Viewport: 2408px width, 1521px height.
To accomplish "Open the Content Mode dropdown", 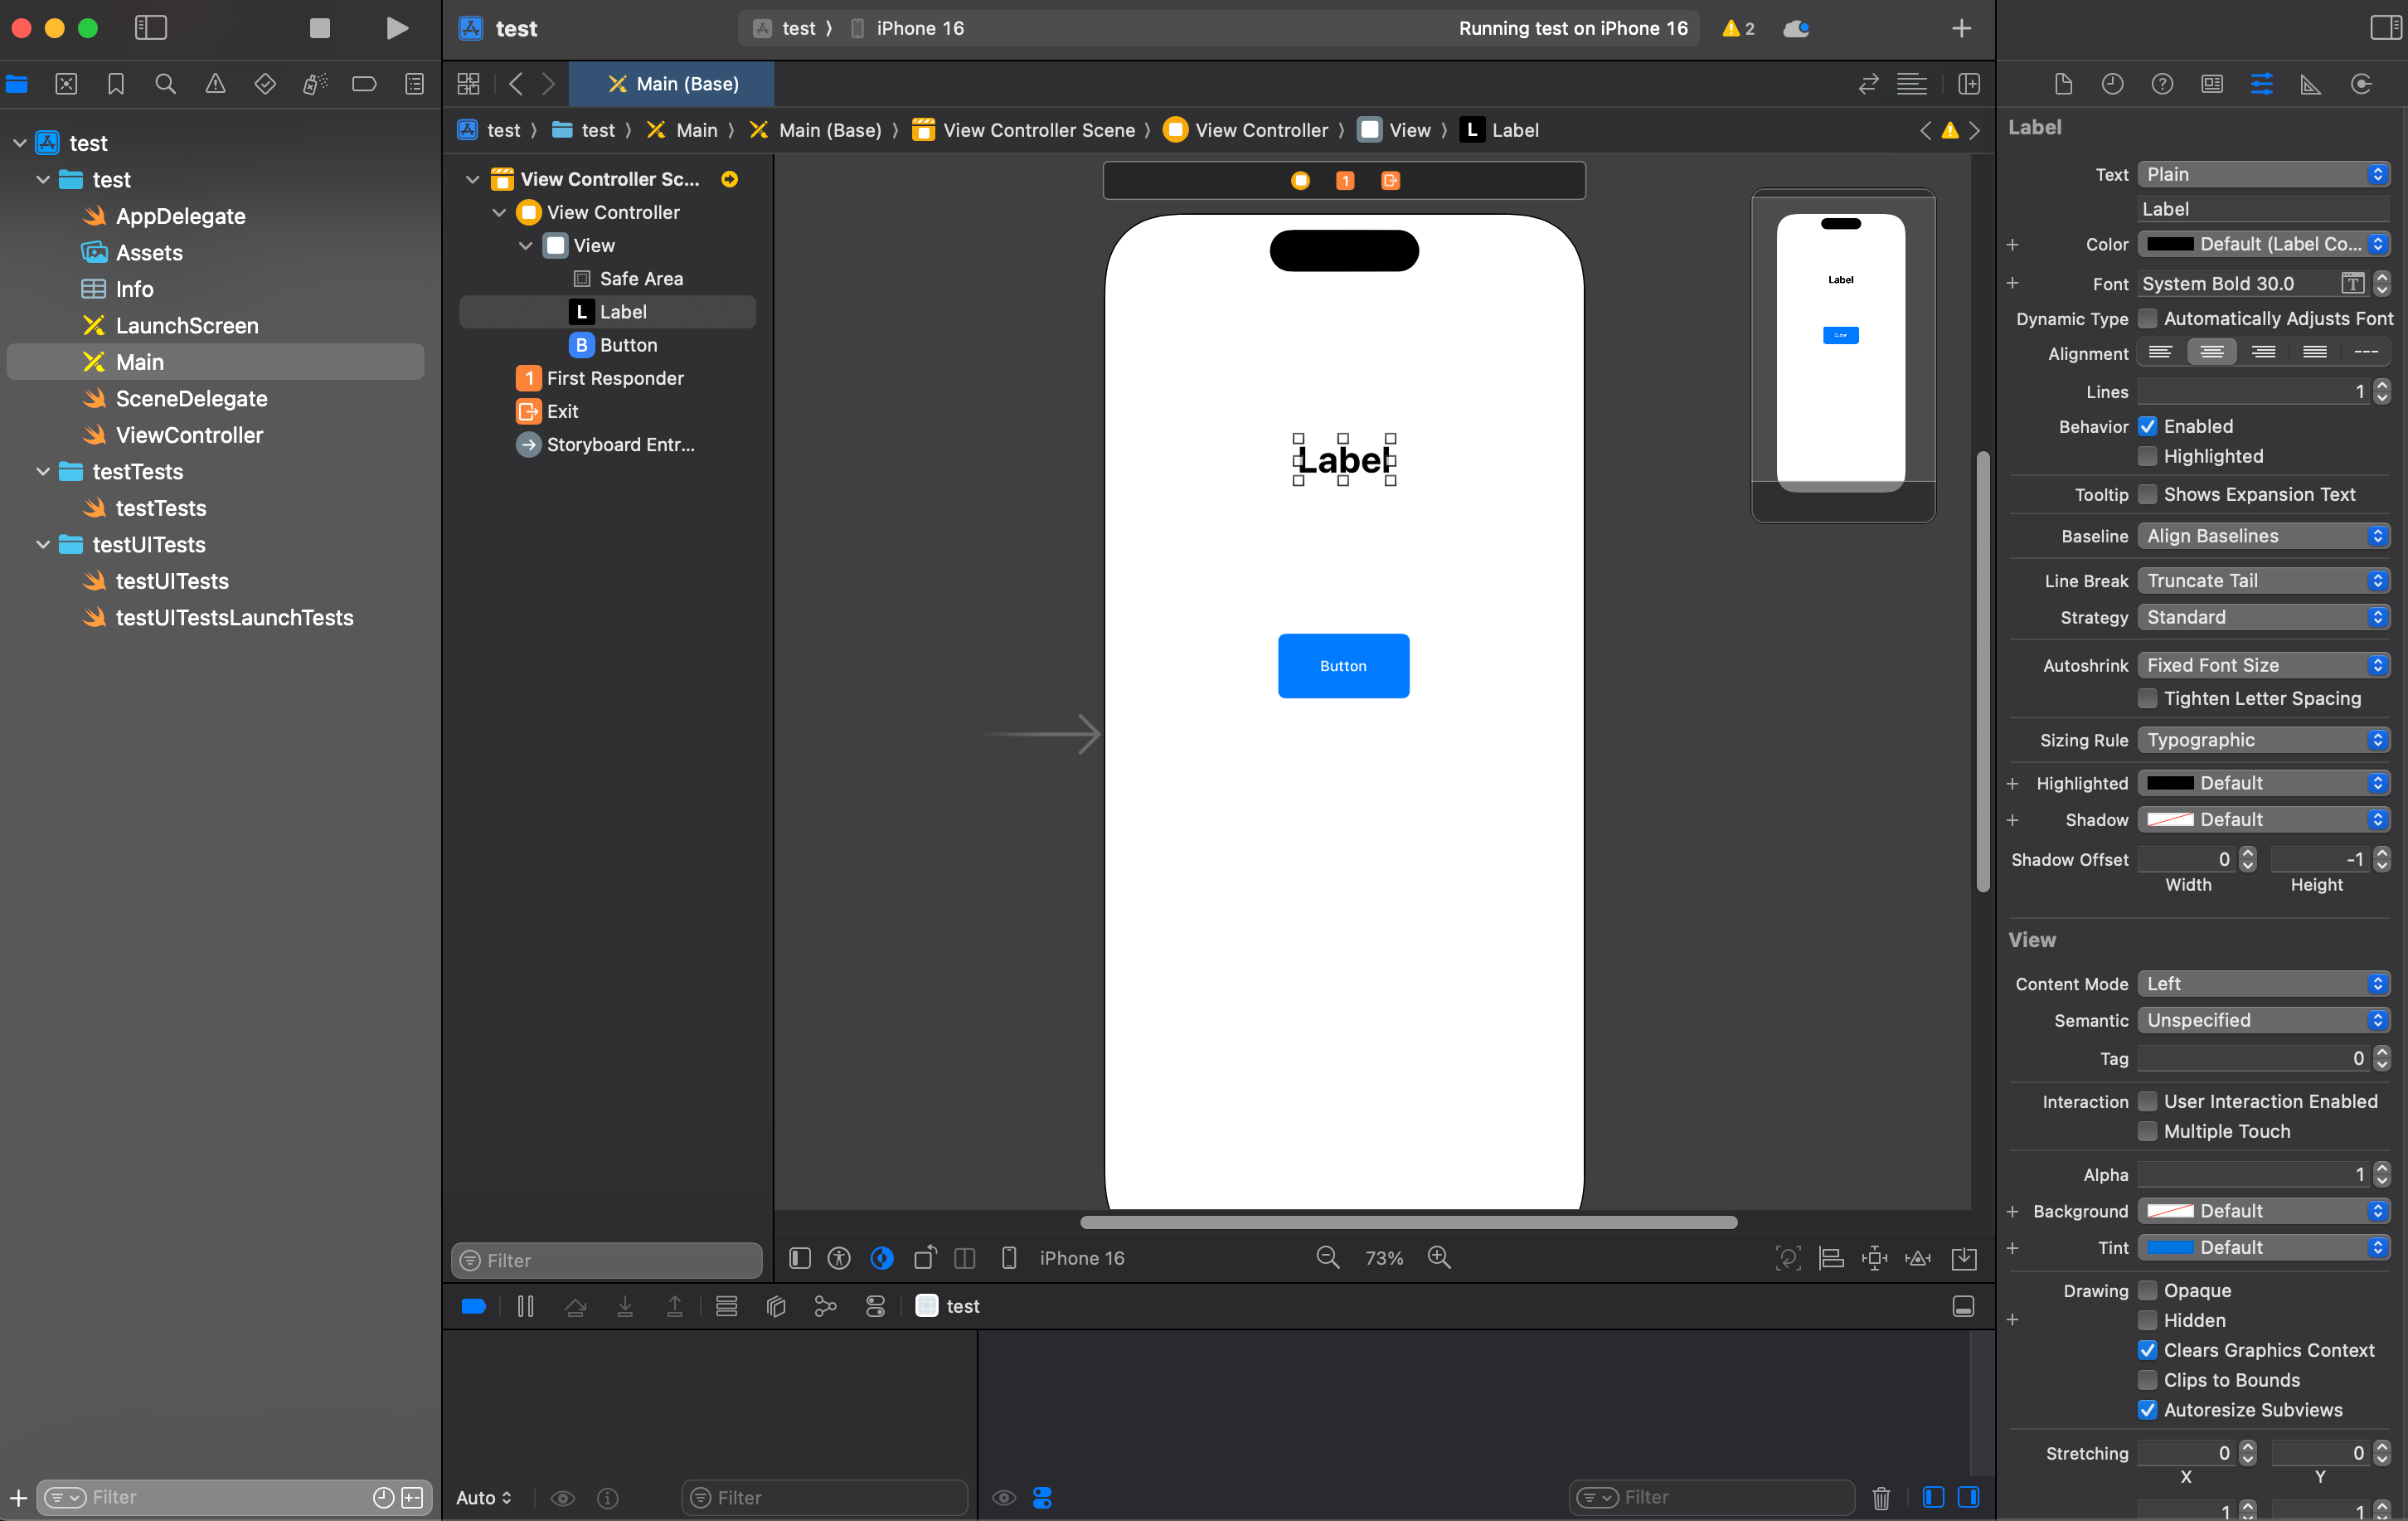I will coord(2263,984).
